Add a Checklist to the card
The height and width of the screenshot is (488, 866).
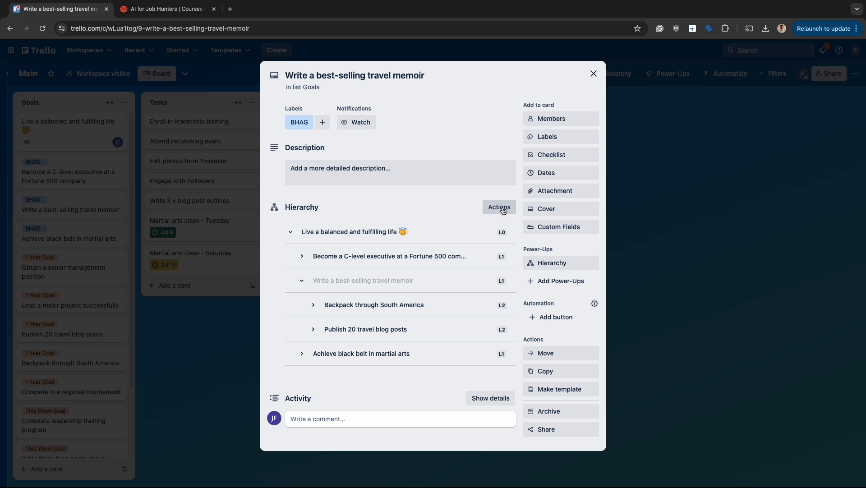point(561,155)
